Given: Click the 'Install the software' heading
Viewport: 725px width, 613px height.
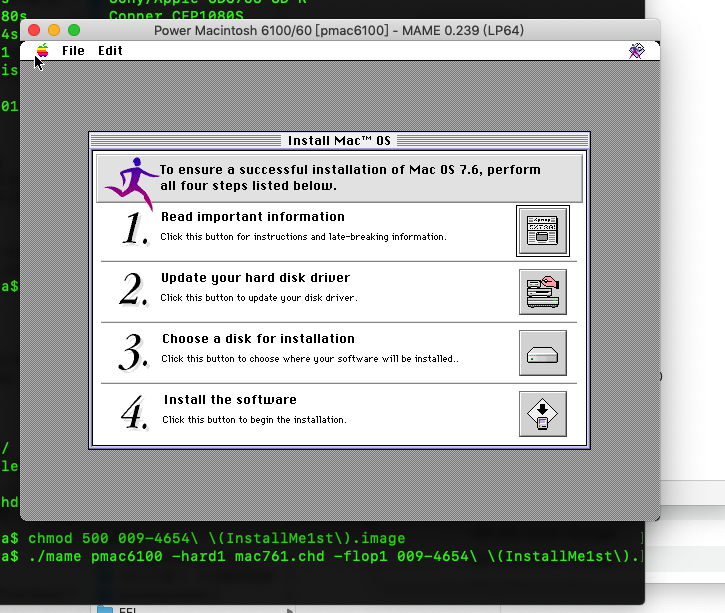Looking at the screenshot, I should click(x=230, y=400).
